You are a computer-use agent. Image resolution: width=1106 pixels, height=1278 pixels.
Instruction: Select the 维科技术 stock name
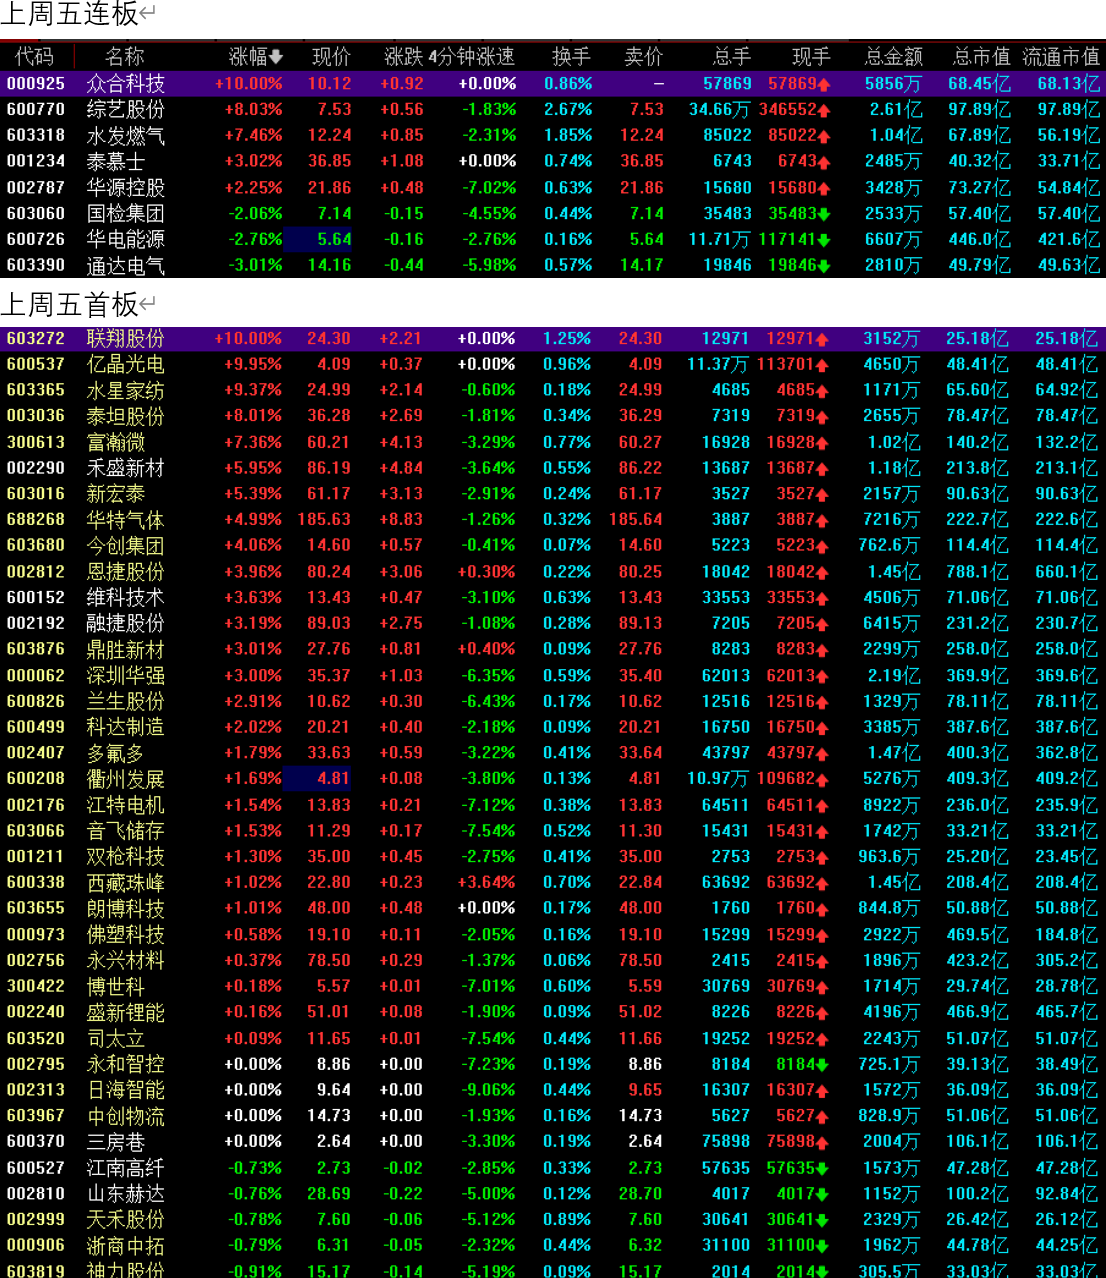(126, 597)
